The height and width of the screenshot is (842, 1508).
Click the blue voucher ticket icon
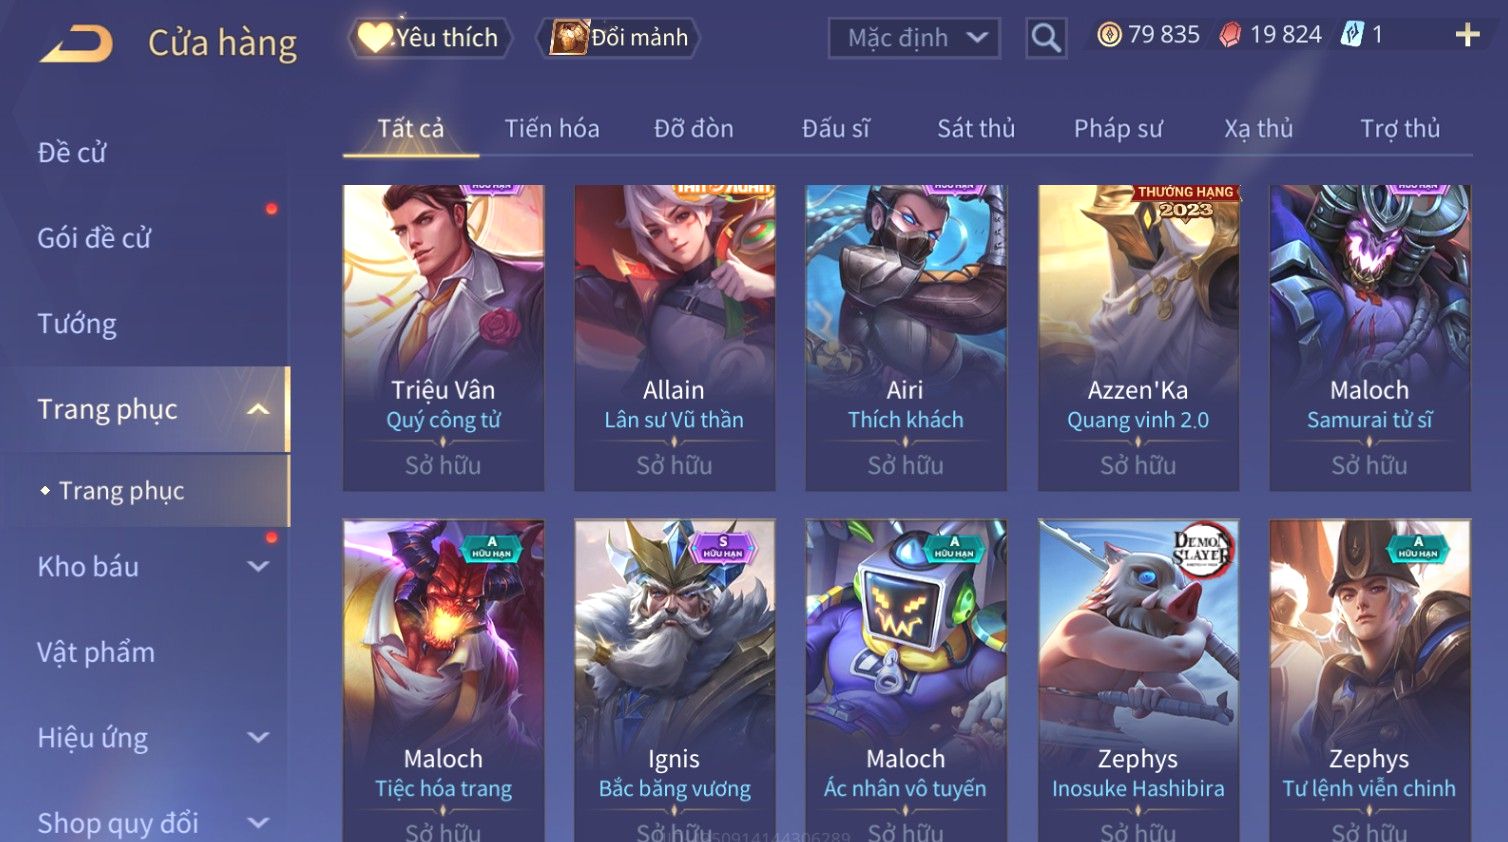pyautogui.click(x=1352, y=35)
